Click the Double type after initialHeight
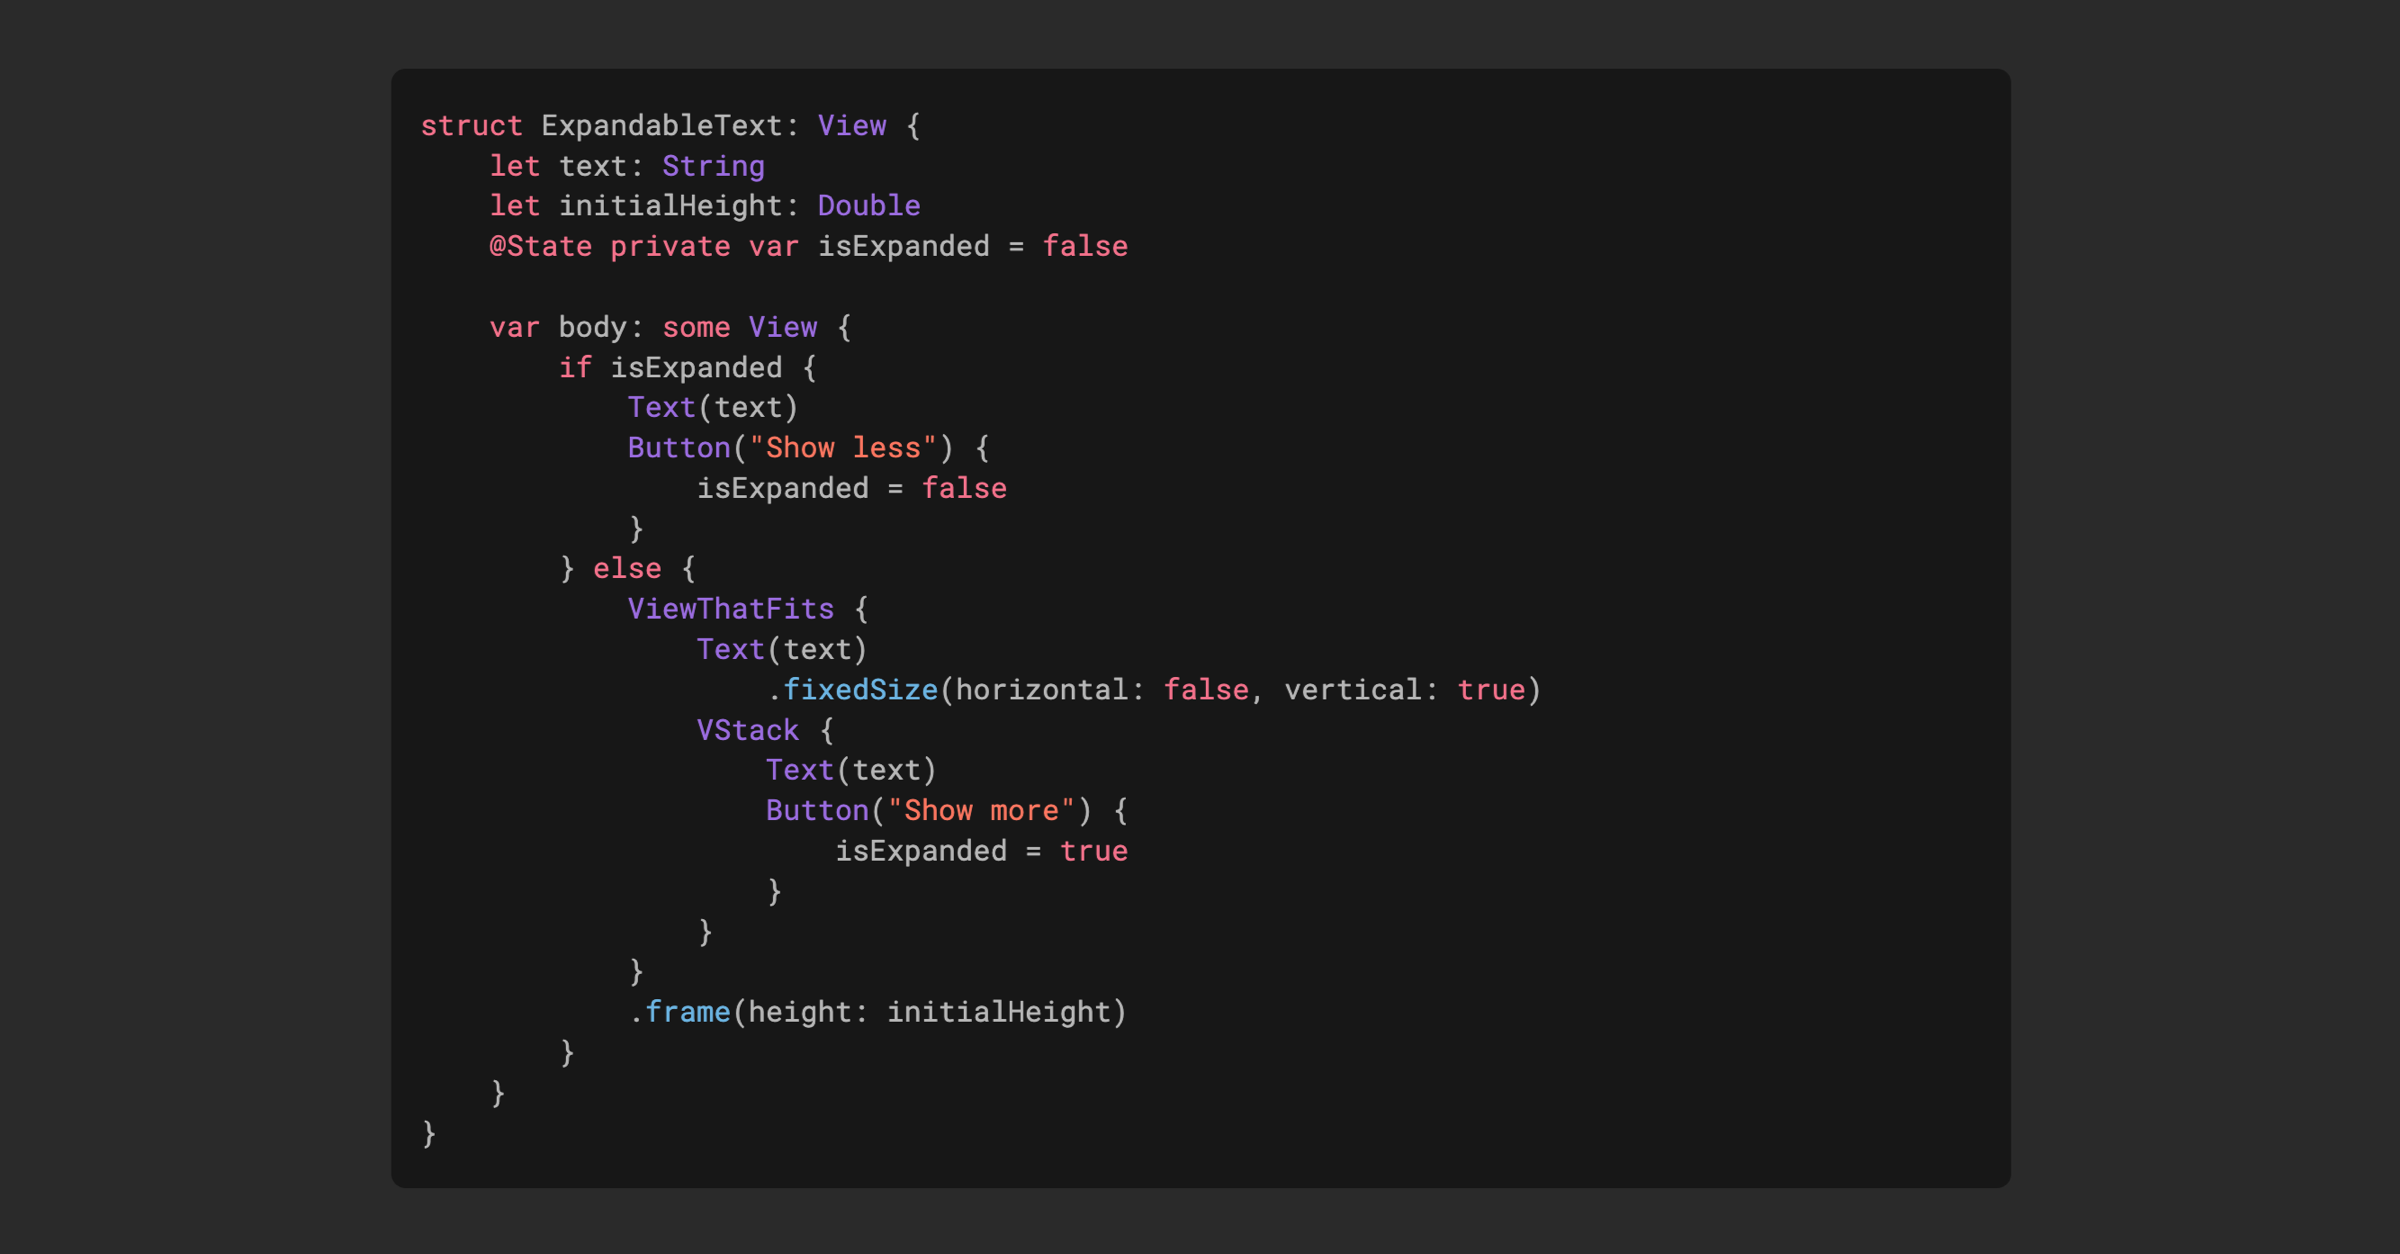This screenshot has height=1254, width=2400. [868, 206]
